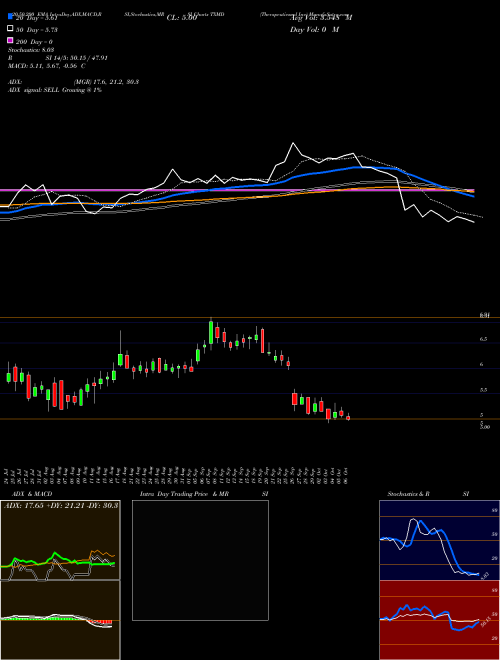Open the ADX indicator chart panel
The height and width of the screenshot is (660, 500).
click(x=60, y=540)
